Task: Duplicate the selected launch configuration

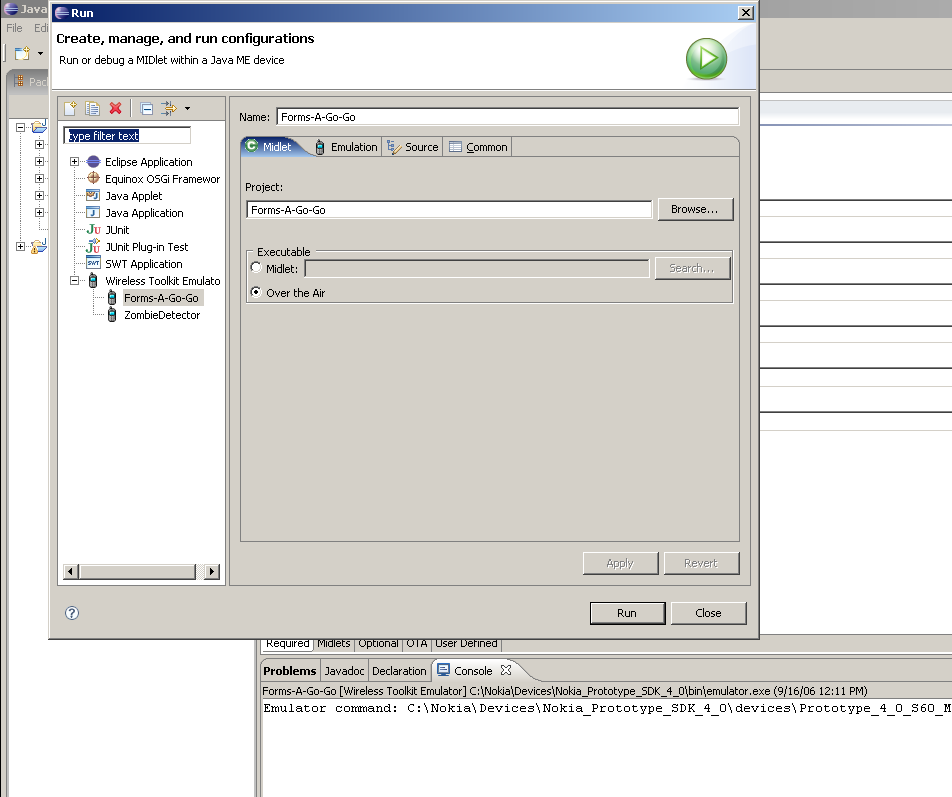Action: click(x=91, y=108)
